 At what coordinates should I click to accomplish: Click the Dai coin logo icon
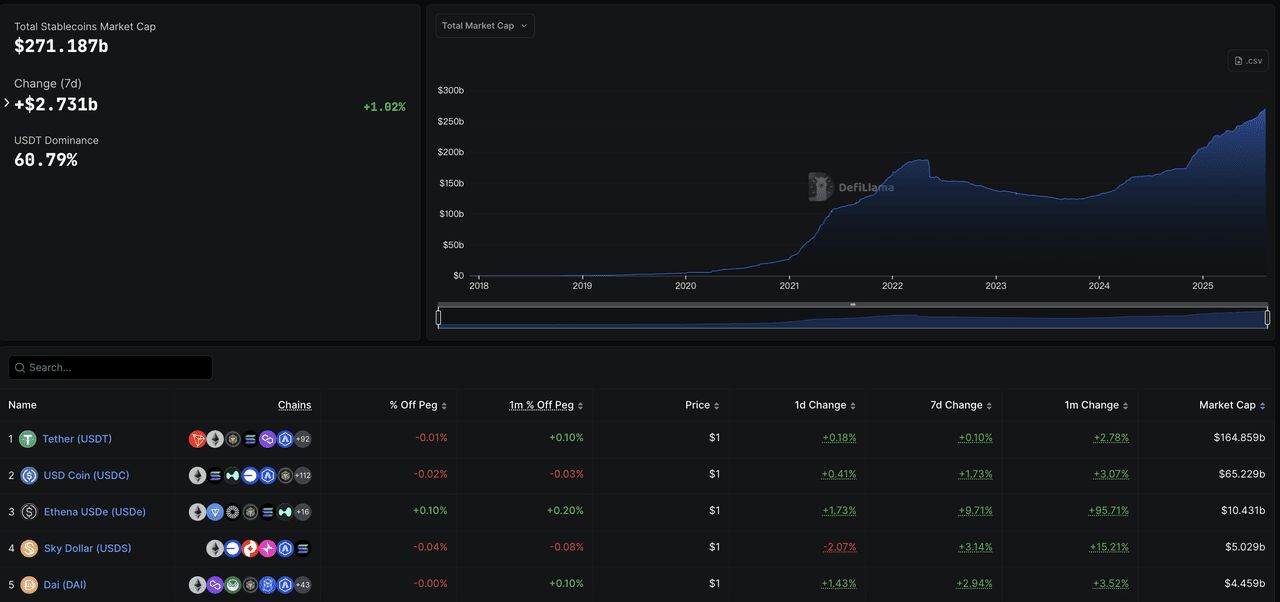pos(28,585)
